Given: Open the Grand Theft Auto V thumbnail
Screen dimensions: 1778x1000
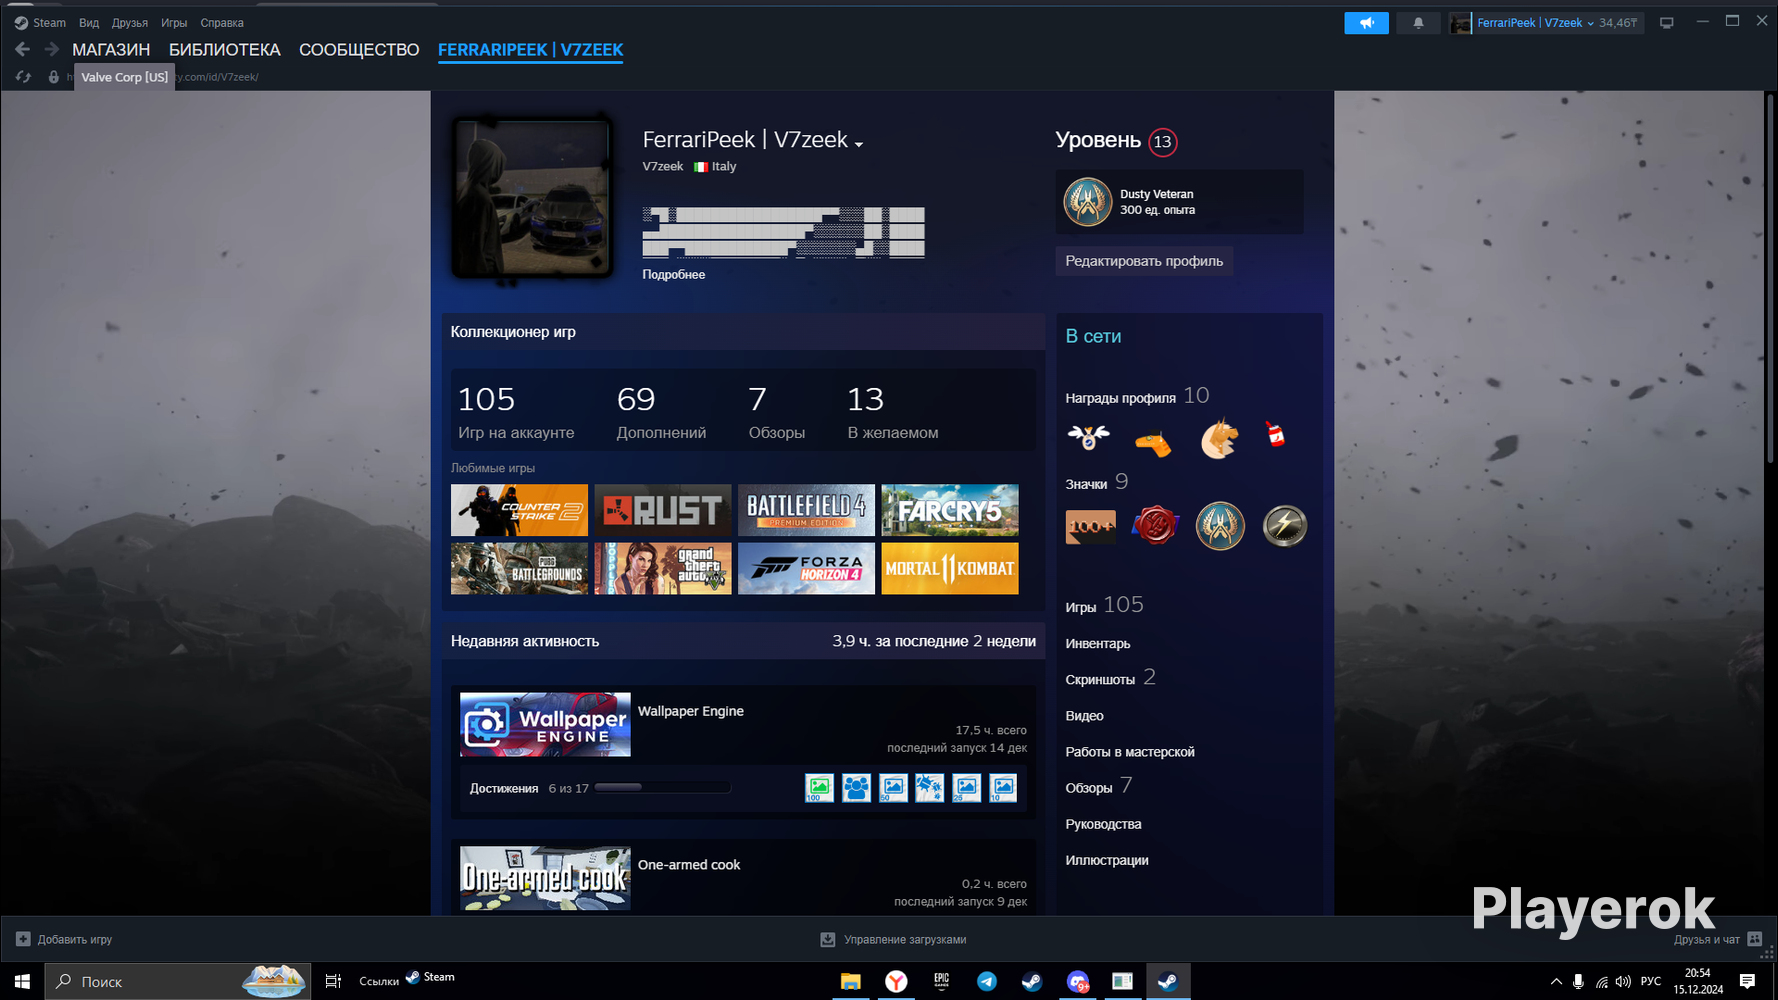Looking at the screenshot, I should click(663, 568).
